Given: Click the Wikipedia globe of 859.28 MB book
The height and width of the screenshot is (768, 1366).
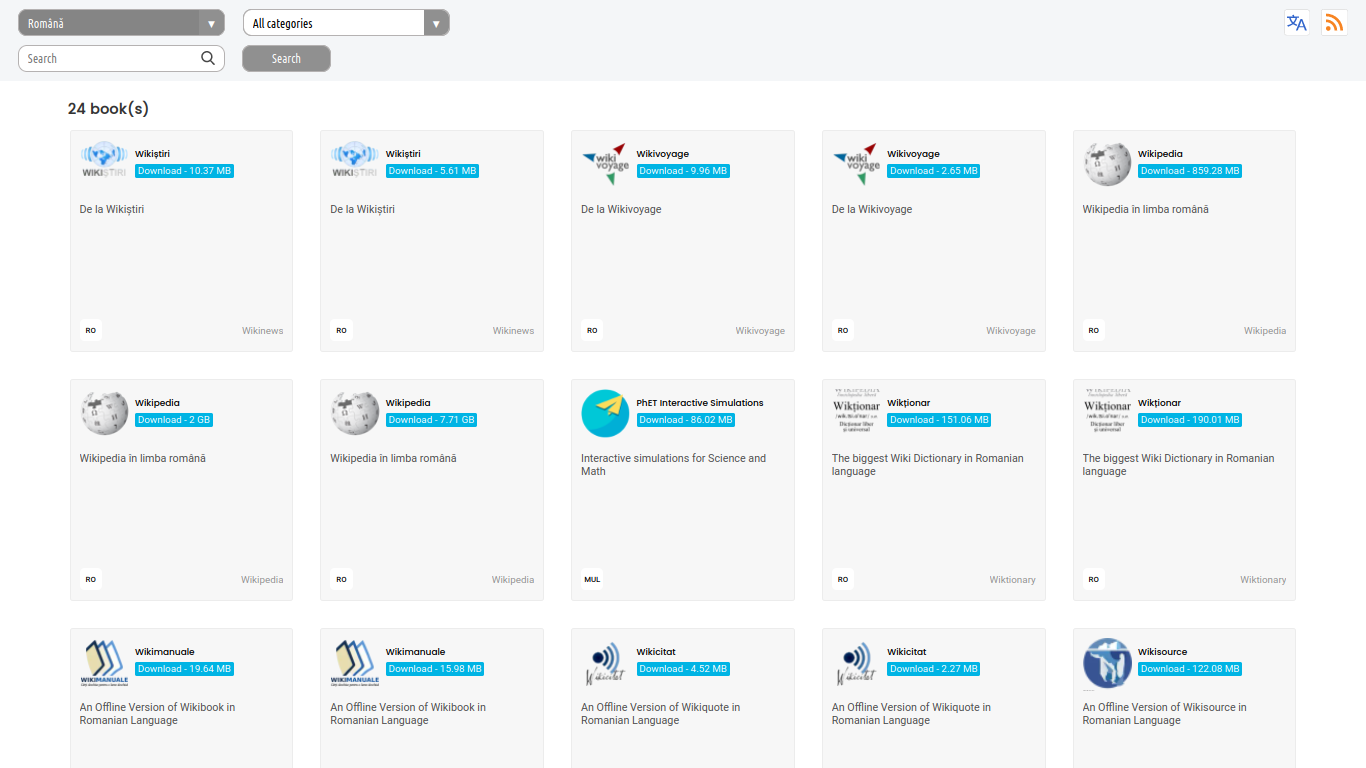Looking at the screenshot, I should tap(1107, 164).
